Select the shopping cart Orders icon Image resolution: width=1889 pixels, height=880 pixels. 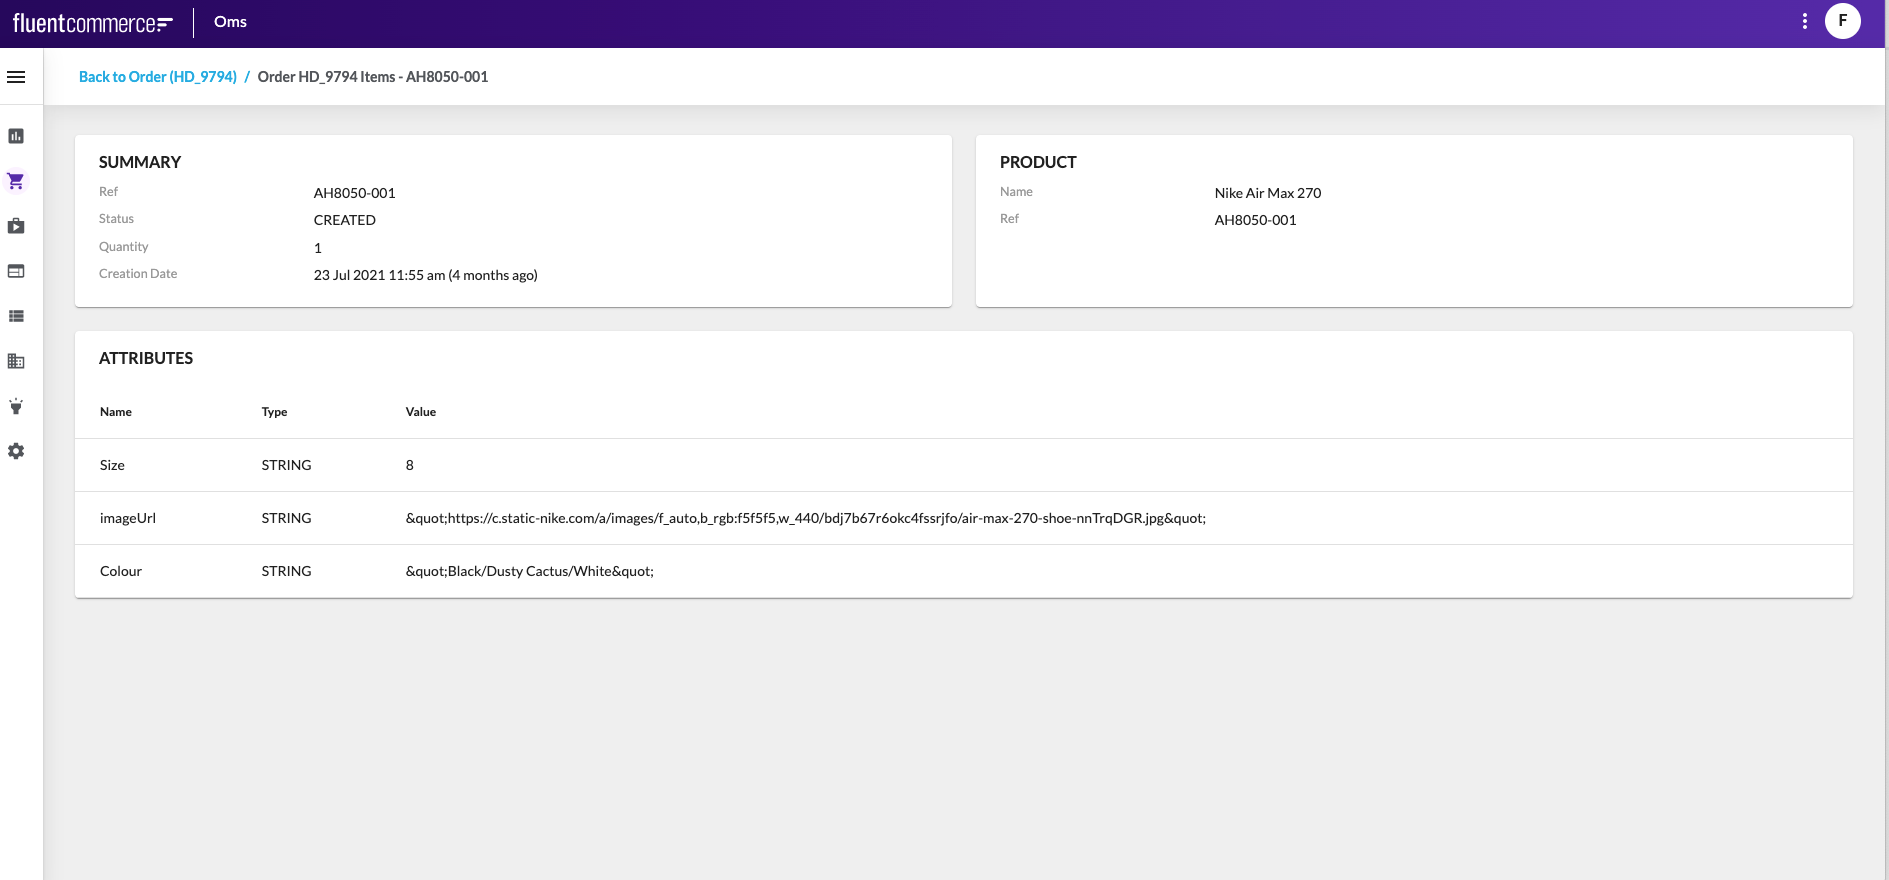point(16,181)
